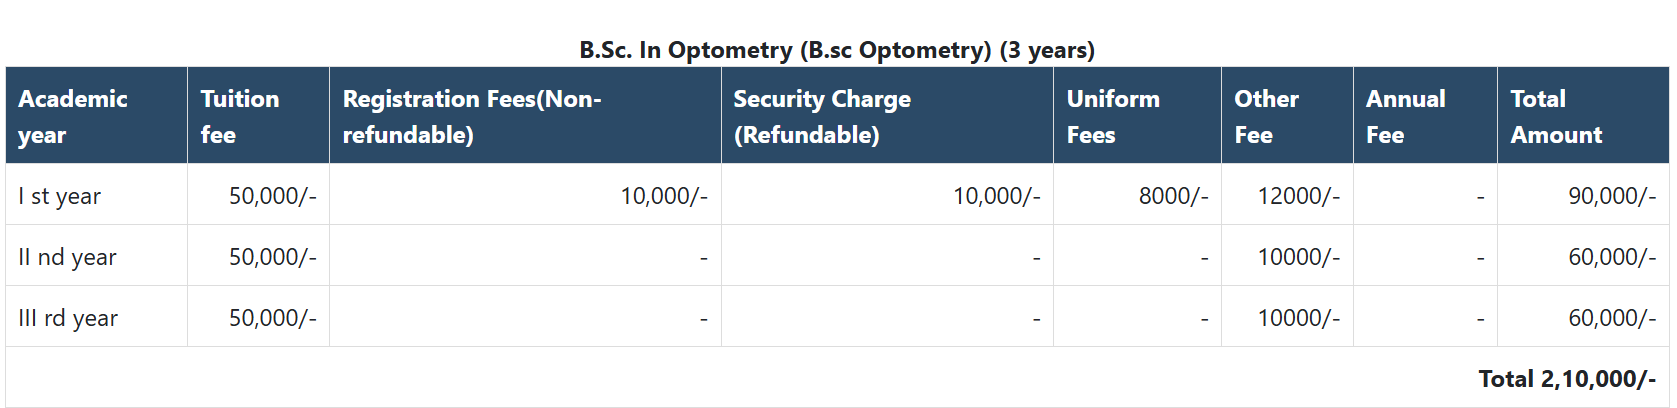Select the second year 60,000/- total cell
The height and width of the screenshot is (408, 1677).
coord(1611,257)
